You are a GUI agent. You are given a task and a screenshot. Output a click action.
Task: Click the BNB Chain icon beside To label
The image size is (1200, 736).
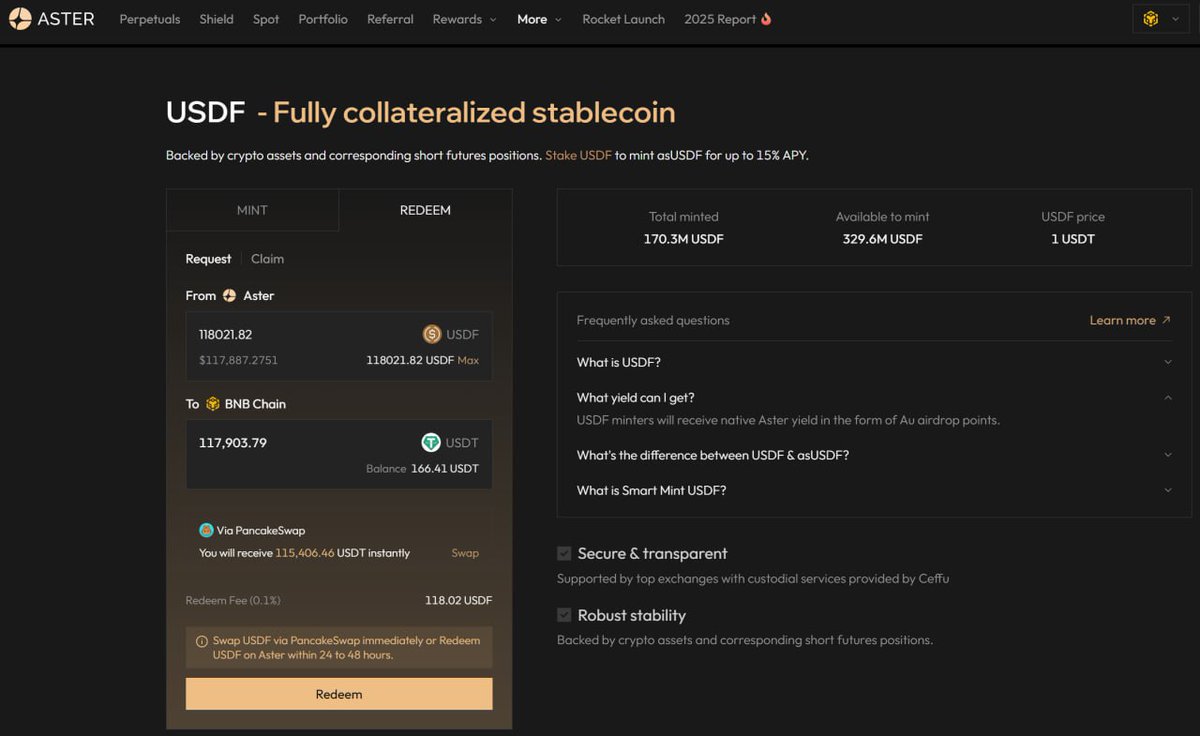(212, 404)
